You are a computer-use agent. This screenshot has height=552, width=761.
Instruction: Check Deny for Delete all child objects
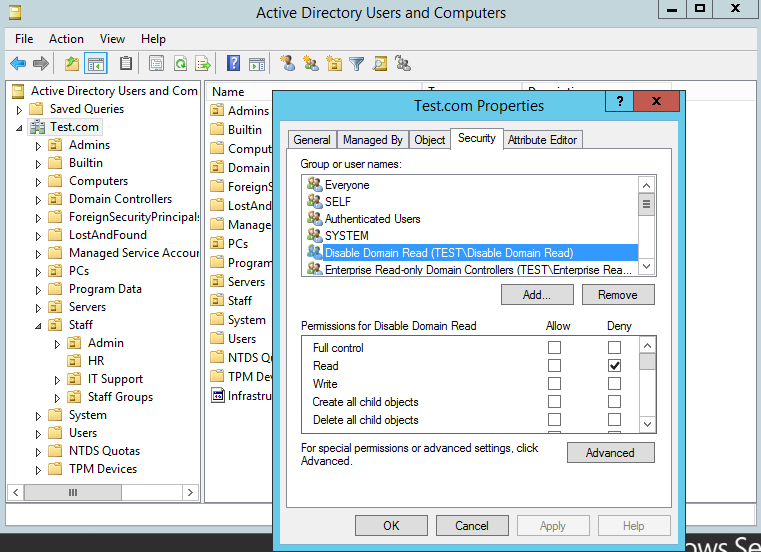pyautogui.click(x=614, y=419)
